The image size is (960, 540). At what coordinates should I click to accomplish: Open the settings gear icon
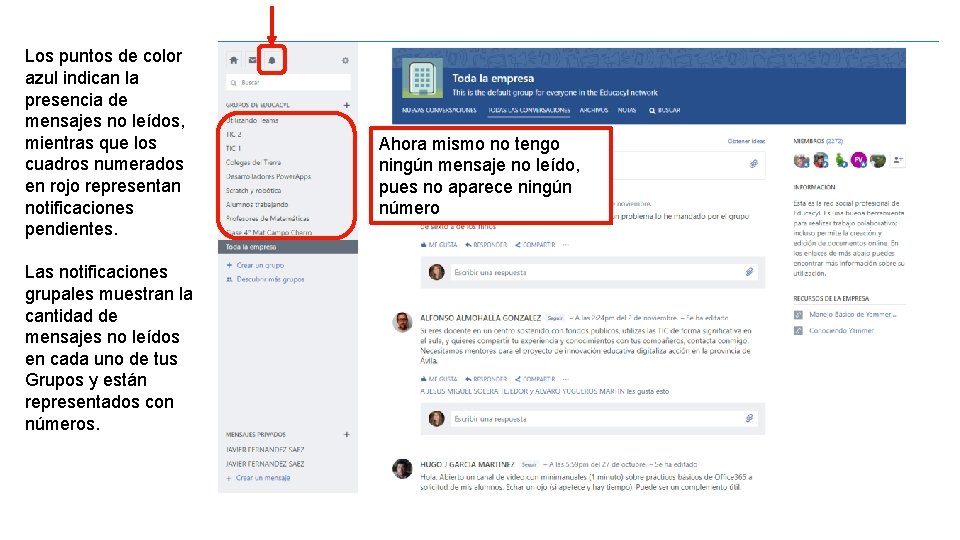(345, 61)
